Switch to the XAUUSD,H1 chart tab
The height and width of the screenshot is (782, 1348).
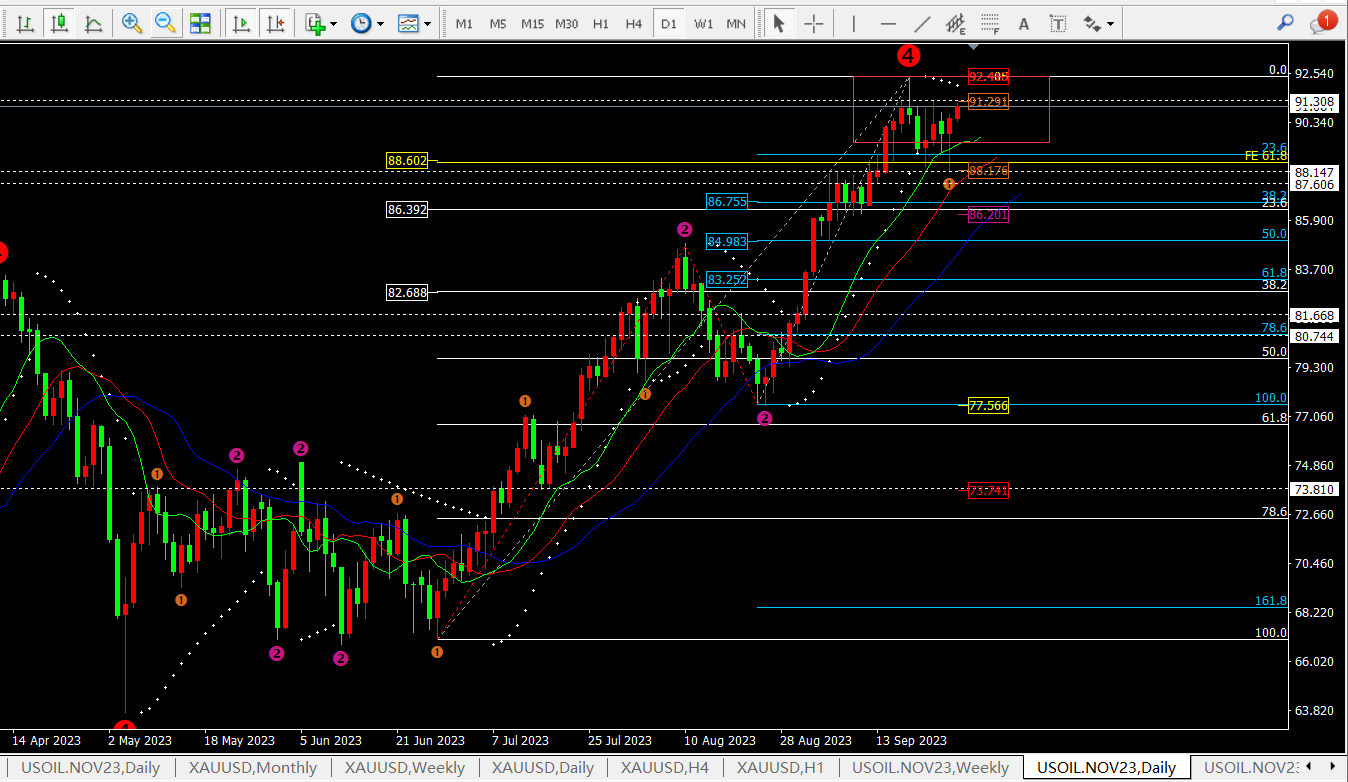(781, 768)
